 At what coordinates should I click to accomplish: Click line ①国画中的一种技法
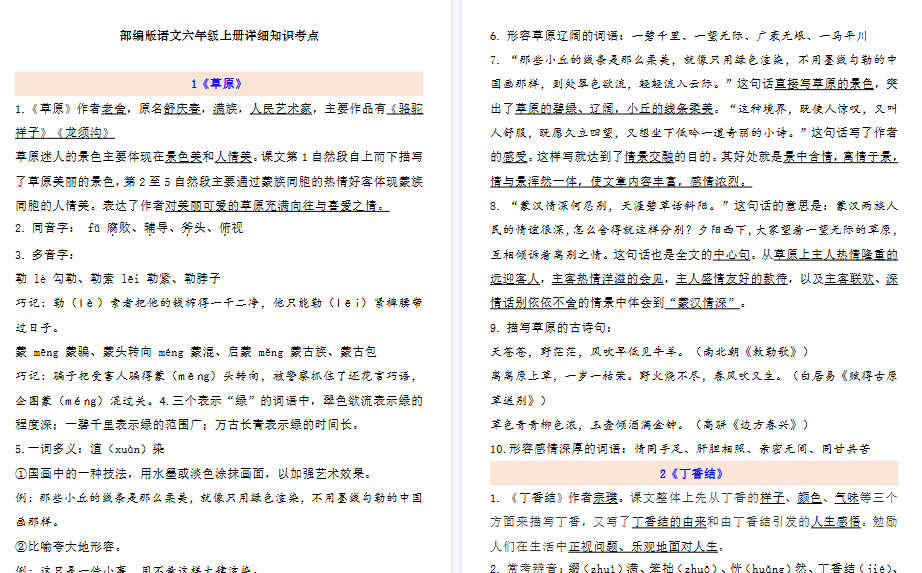point(193,474)
